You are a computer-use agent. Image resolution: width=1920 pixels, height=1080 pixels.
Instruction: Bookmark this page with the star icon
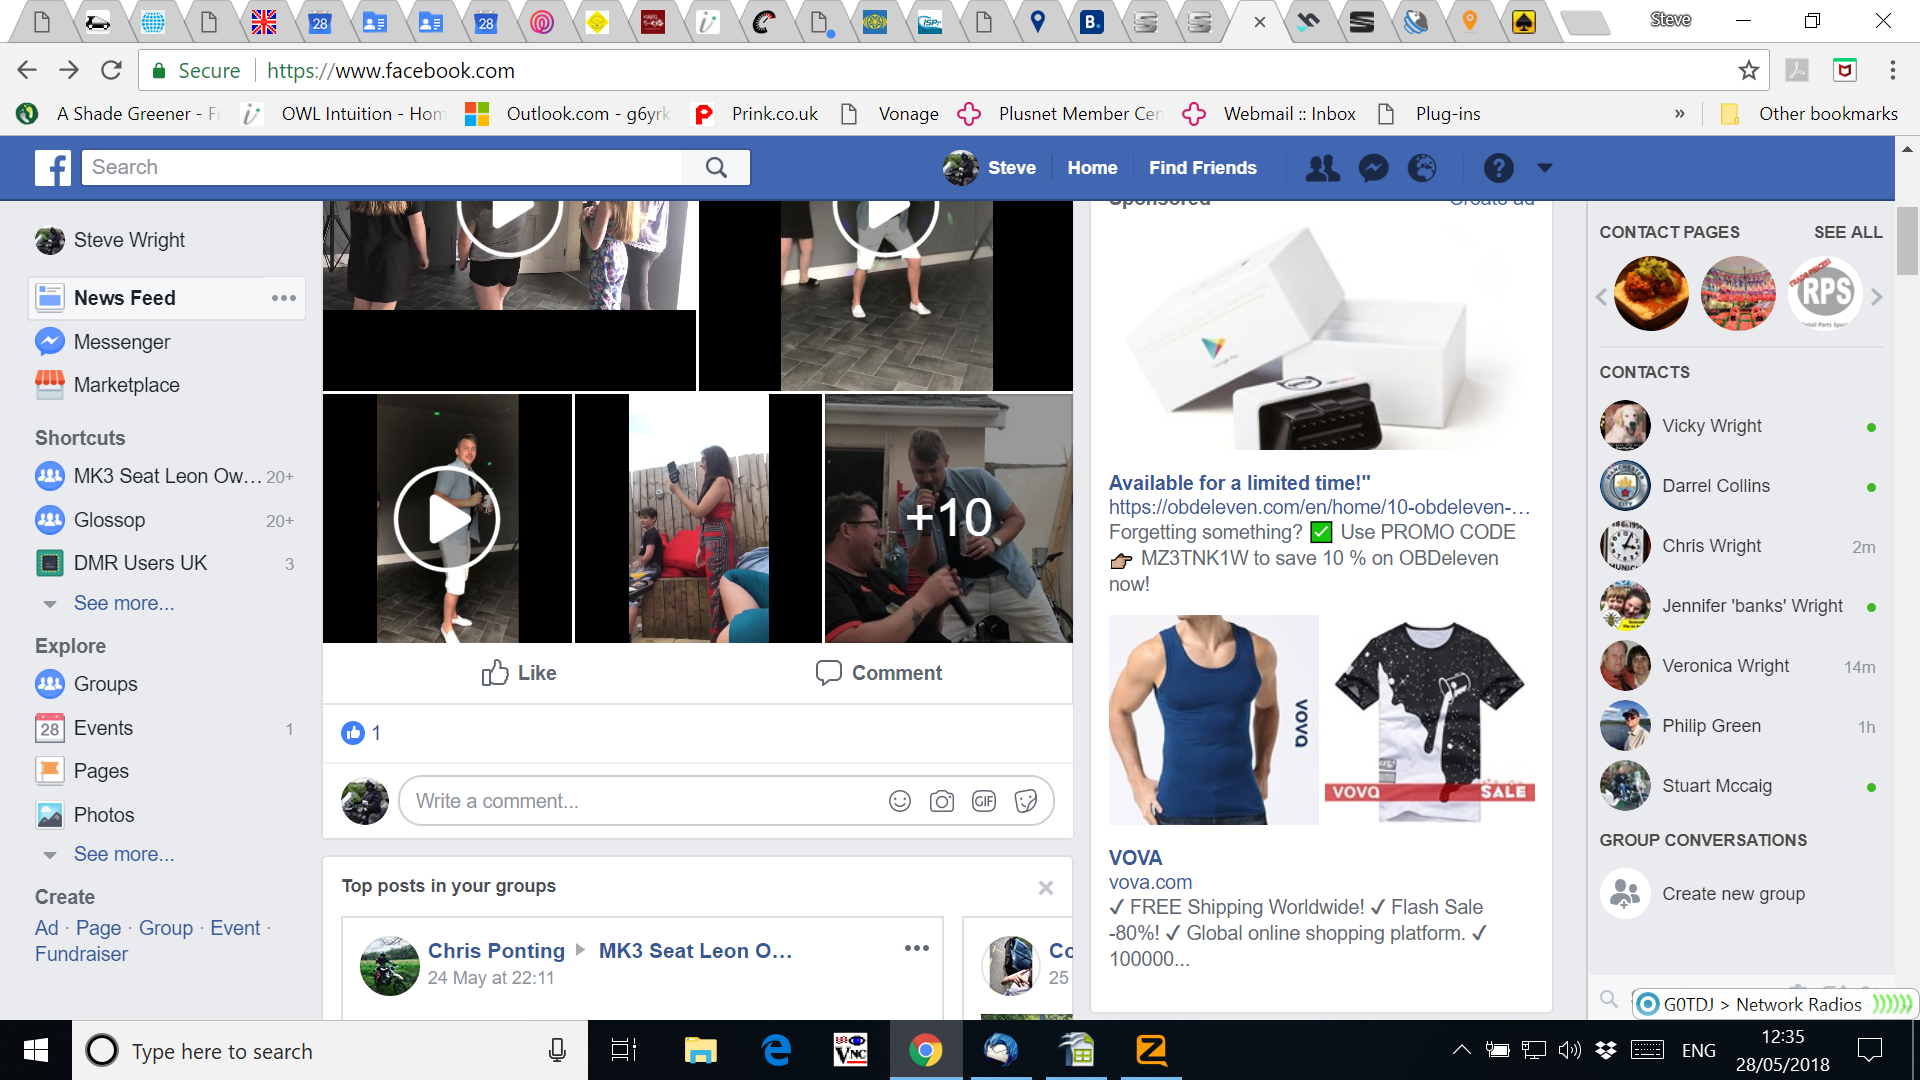(x=1748, y=70)
